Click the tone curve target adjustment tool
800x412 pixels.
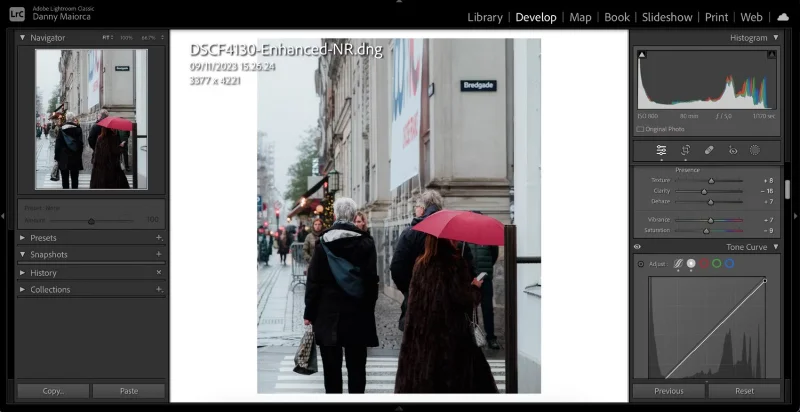(641, 264)
